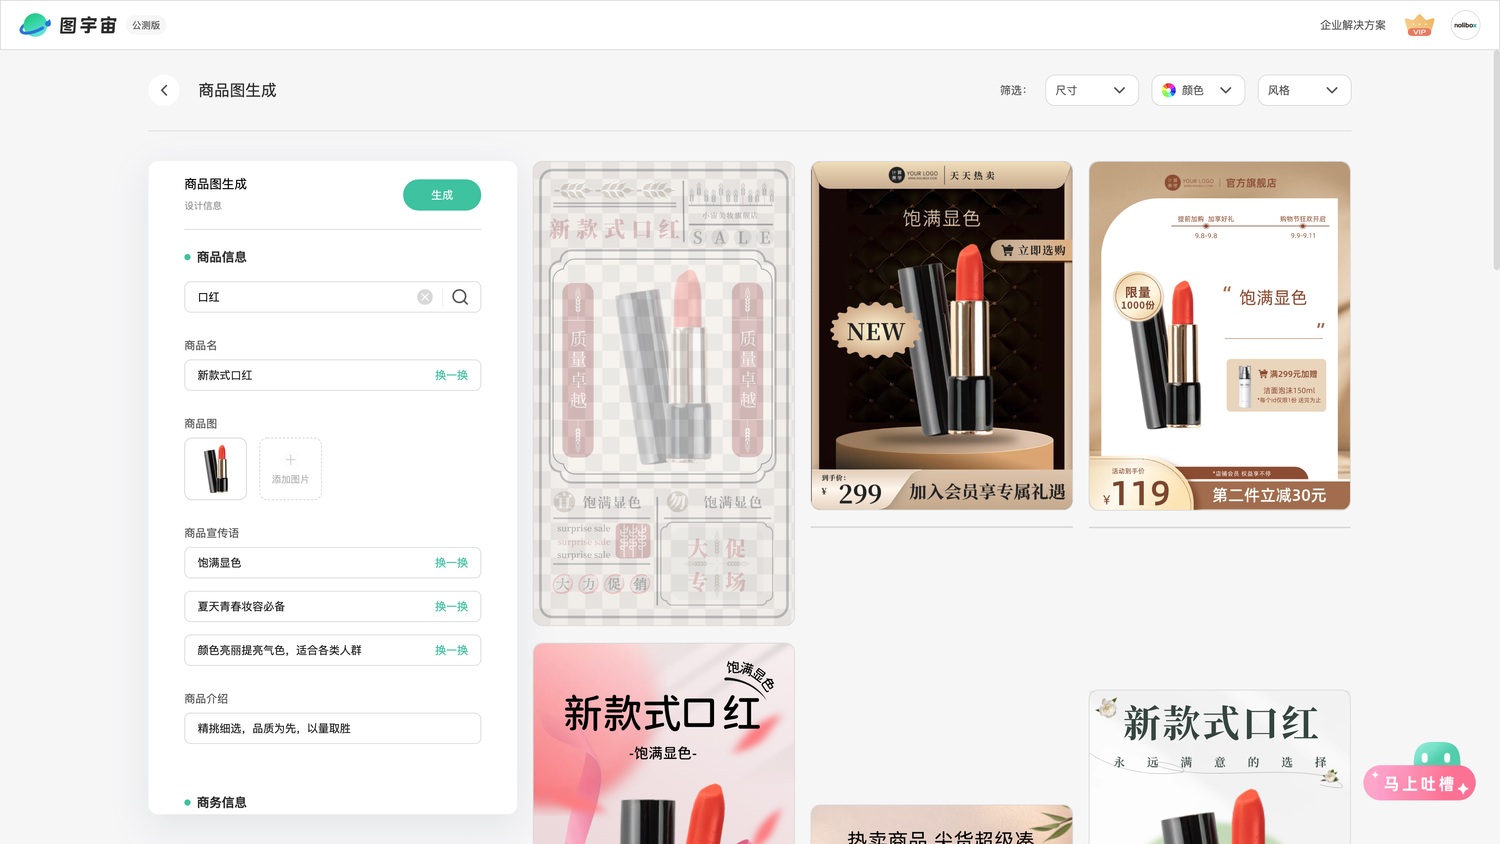Open the gray retro SALE lipstick template

[x=664, y=394]
